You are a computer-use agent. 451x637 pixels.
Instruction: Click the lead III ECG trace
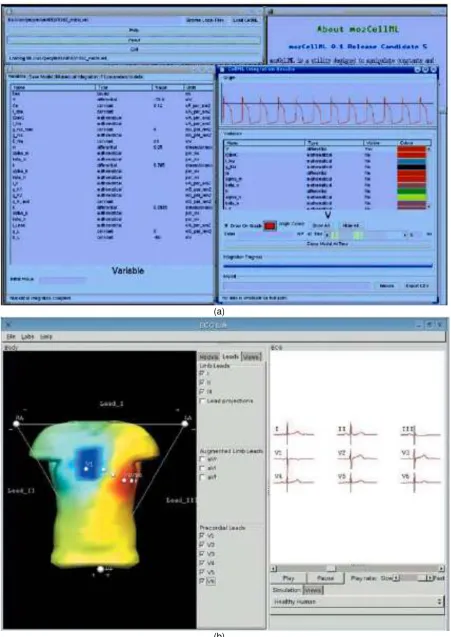421,433
